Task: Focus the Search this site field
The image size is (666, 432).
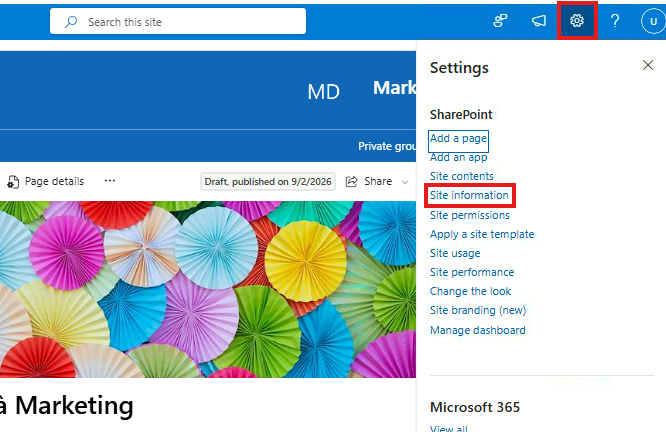Action: pos(178,21)
